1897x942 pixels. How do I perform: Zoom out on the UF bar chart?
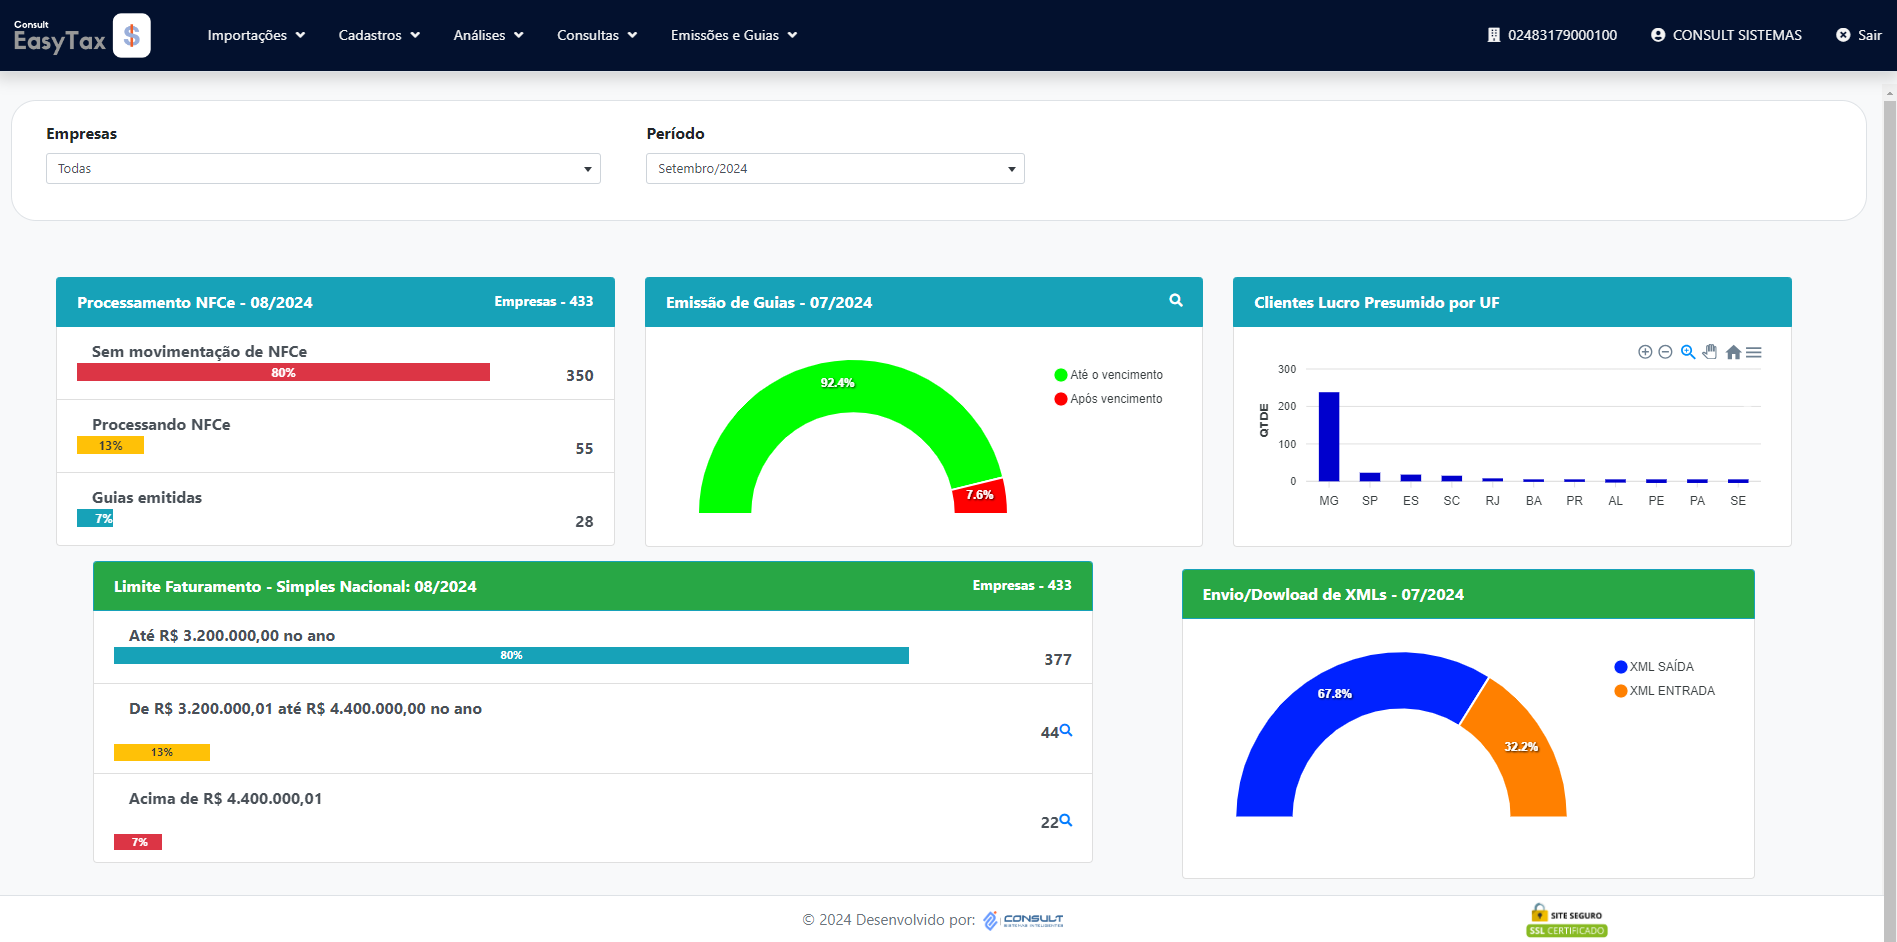click(x=1665, y=352)
